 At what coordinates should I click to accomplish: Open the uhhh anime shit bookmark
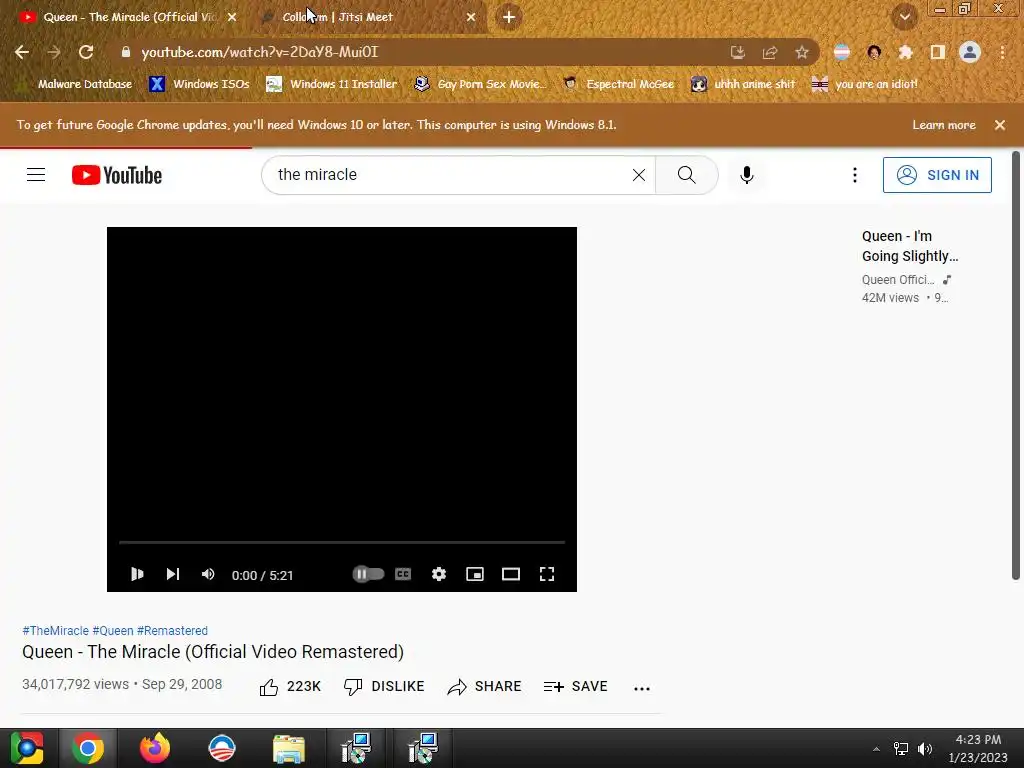743,84
